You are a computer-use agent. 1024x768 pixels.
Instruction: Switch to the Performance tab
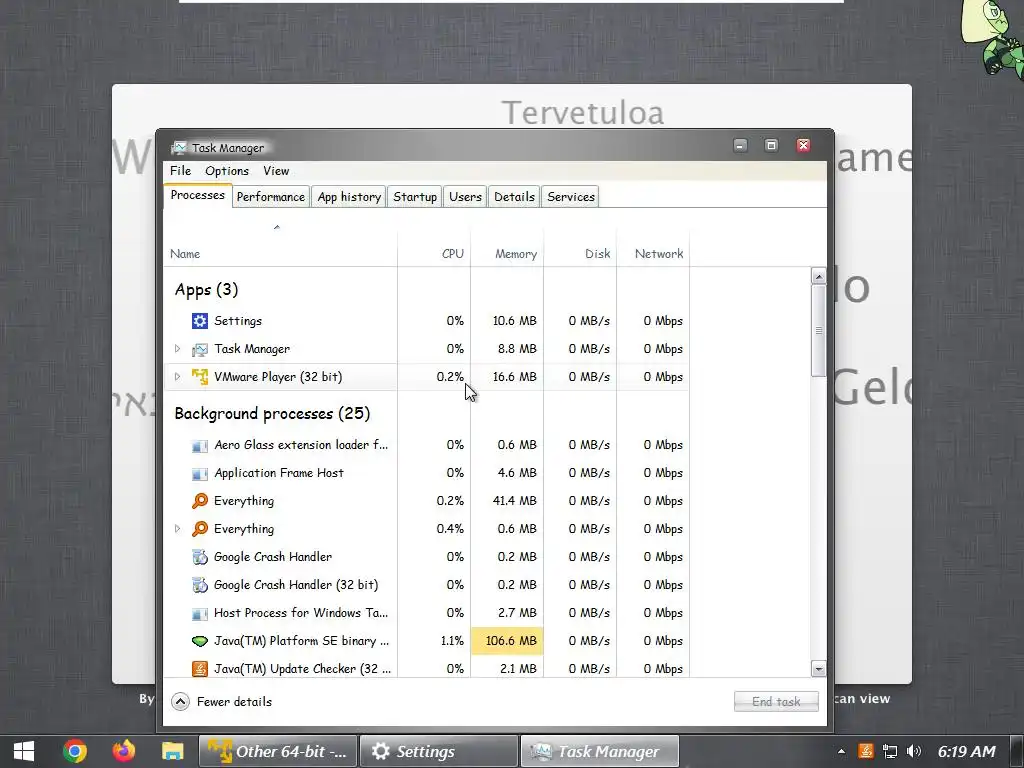(270, 197)
